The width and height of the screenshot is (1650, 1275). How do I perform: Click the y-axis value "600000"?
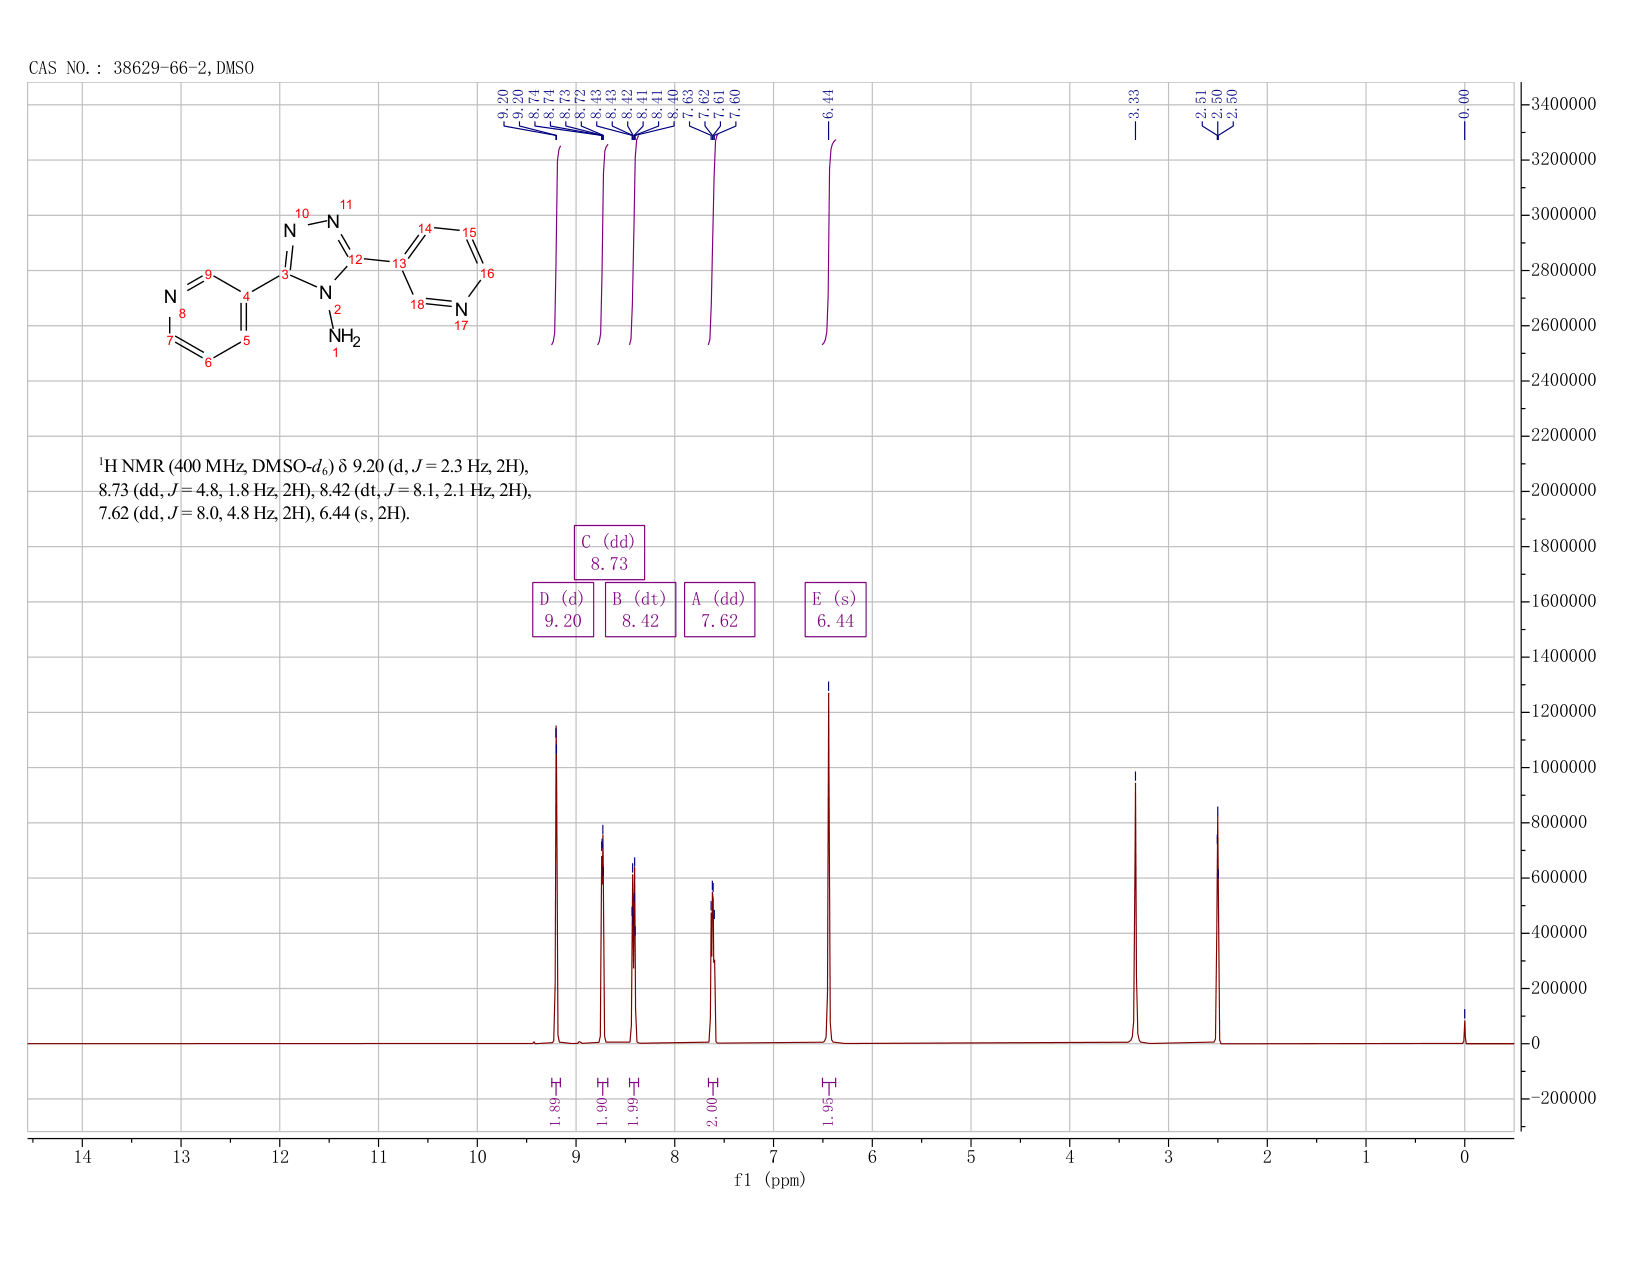1558,878
